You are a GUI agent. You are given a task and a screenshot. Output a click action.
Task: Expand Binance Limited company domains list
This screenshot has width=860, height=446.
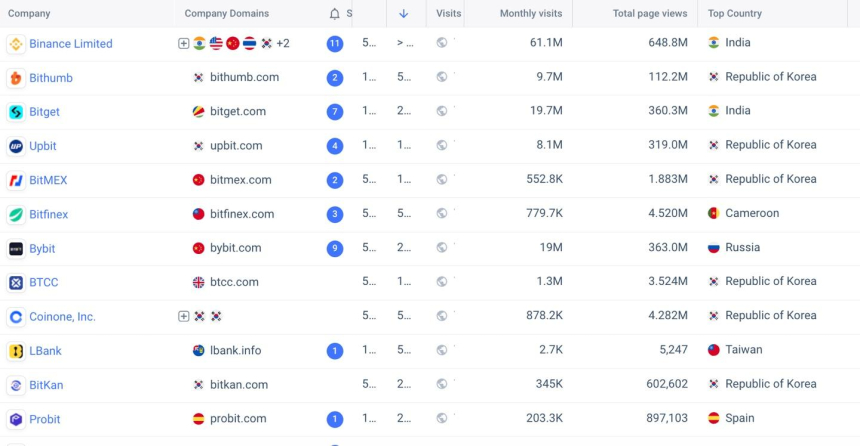[183, 43]
